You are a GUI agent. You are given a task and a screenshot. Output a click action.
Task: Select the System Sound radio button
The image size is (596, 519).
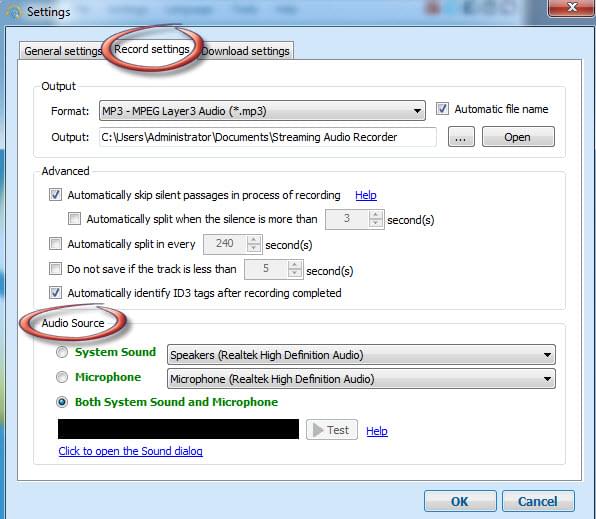pos(62,352)
